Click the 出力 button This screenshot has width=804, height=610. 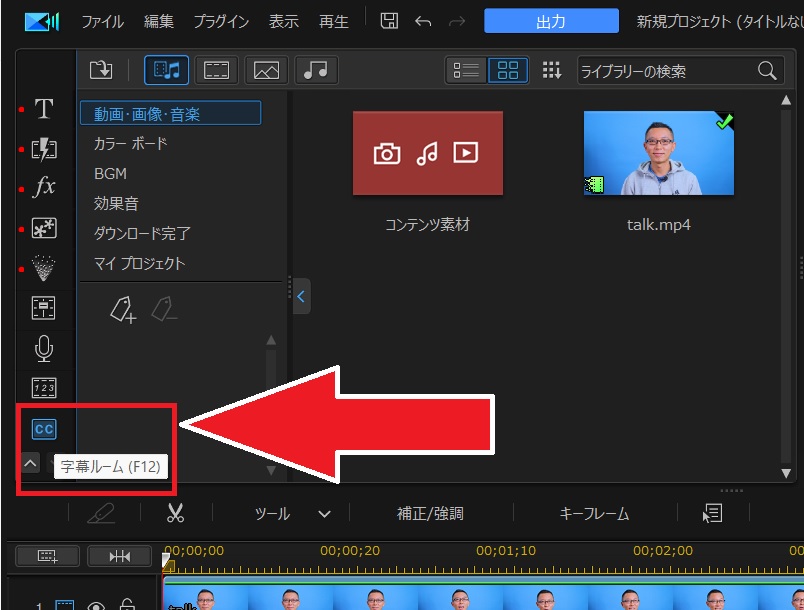coord(551,21)
